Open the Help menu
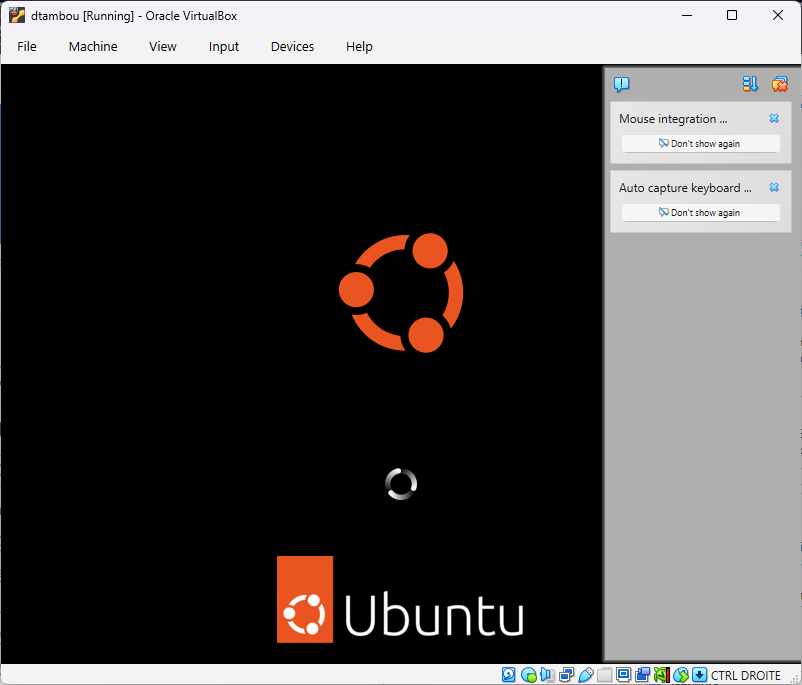This screenshot has width=802, height=685. [x=359, y=47]
